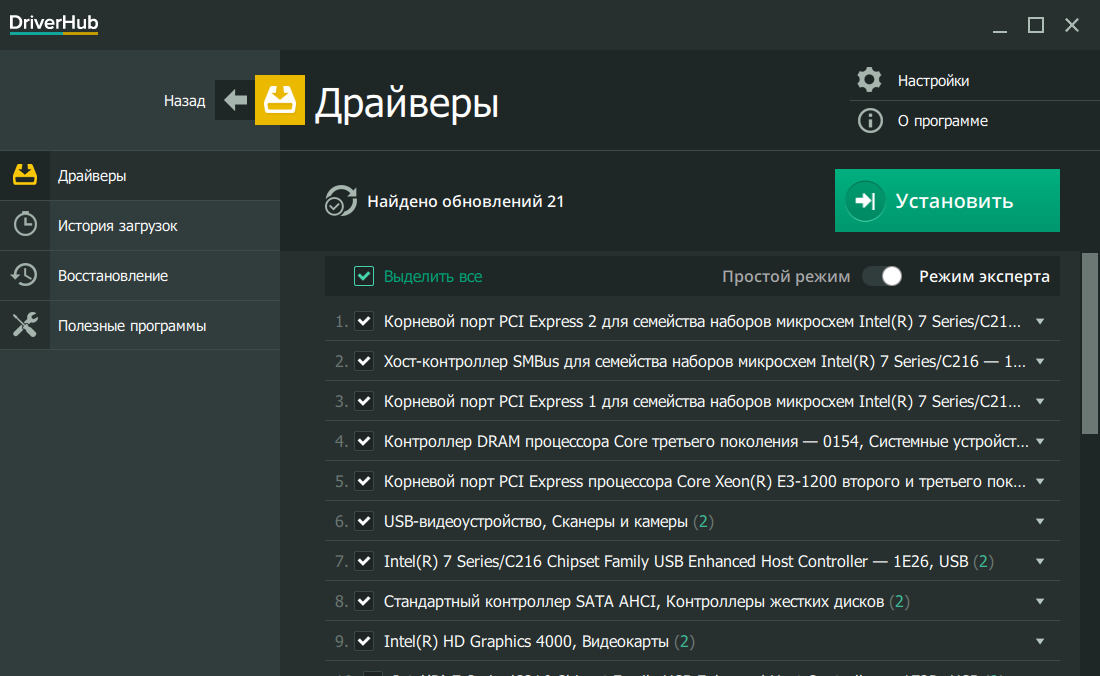
Task: Click the green Установить button
Action: coord(947,201)
